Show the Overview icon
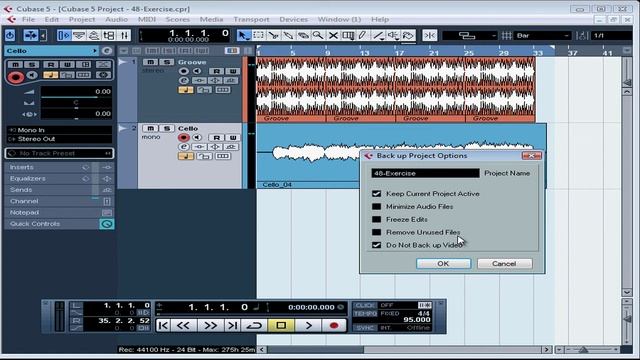 point(94,36)
